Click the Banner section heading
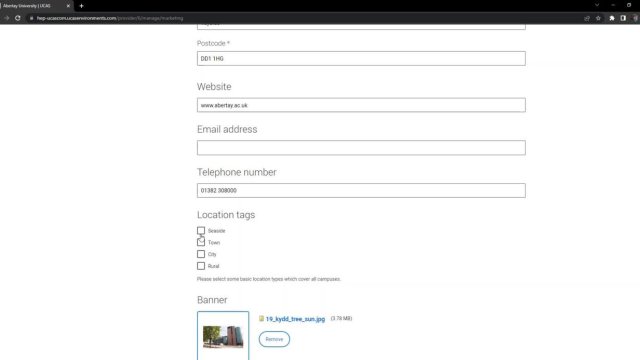This screenshot has height=360, width=640. point(212,300)
